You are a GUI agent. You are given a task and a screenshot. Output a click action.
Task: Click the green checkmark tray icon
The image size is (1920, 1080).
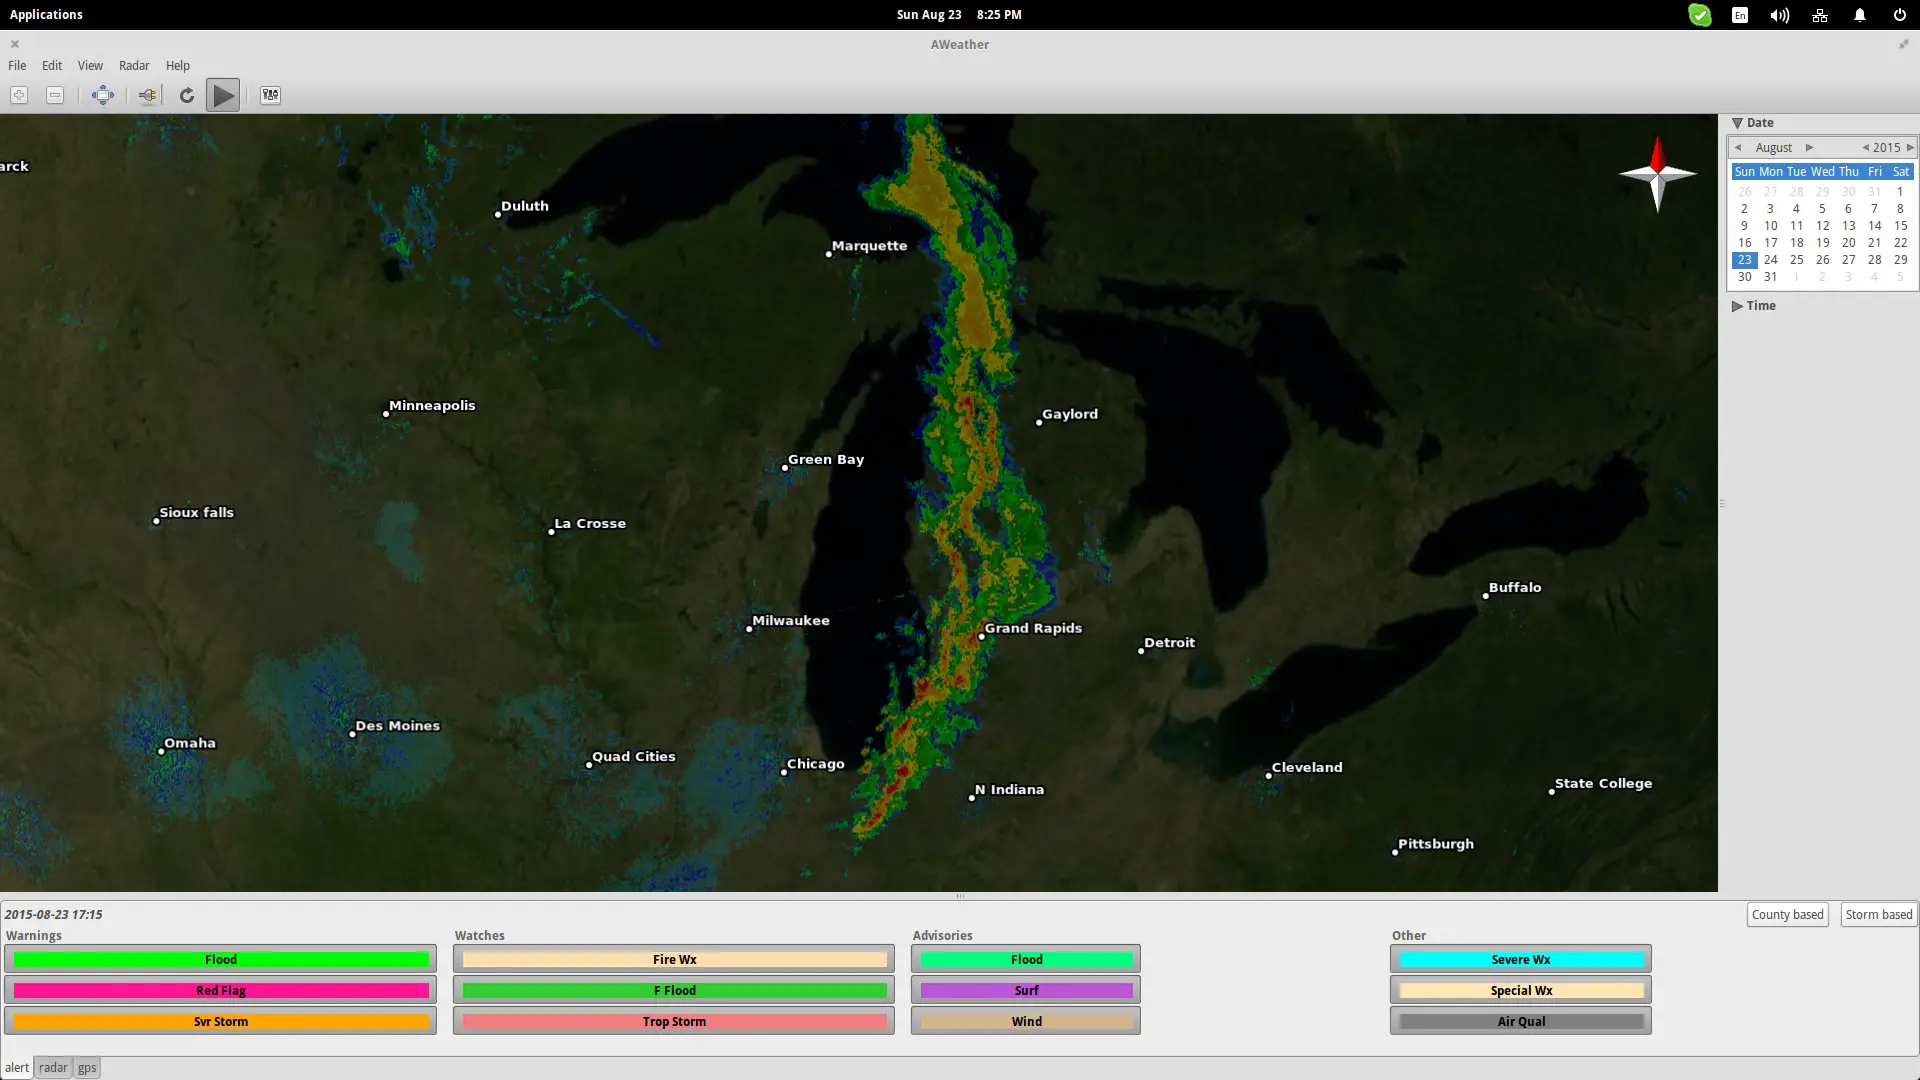(x=1700, y=15)
